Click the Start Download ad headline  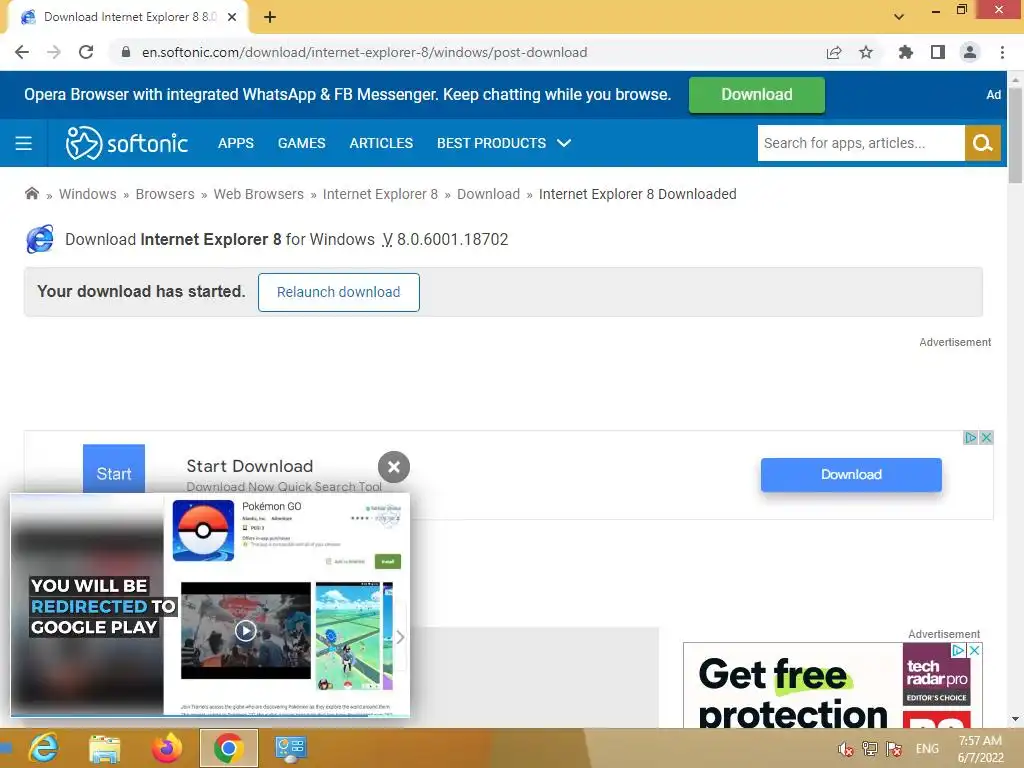(249, 466)
